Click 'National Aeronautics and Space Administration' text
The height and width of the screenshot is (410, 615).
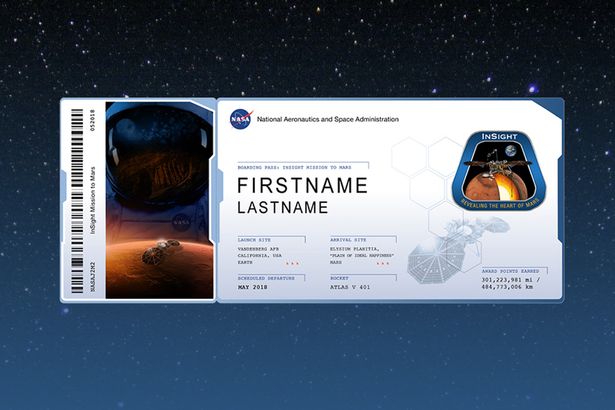[328, 119]
